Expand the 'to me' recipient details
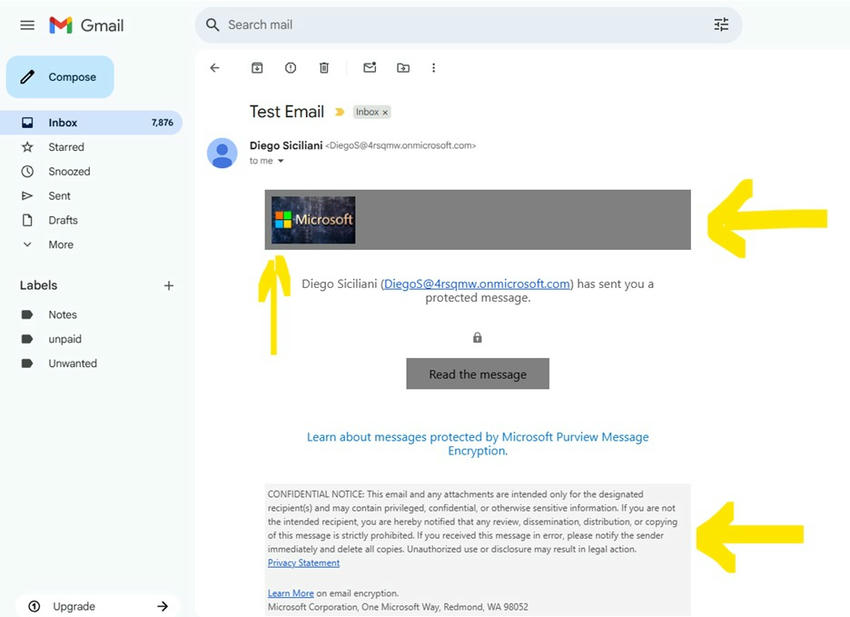 [x=281, y=161]
